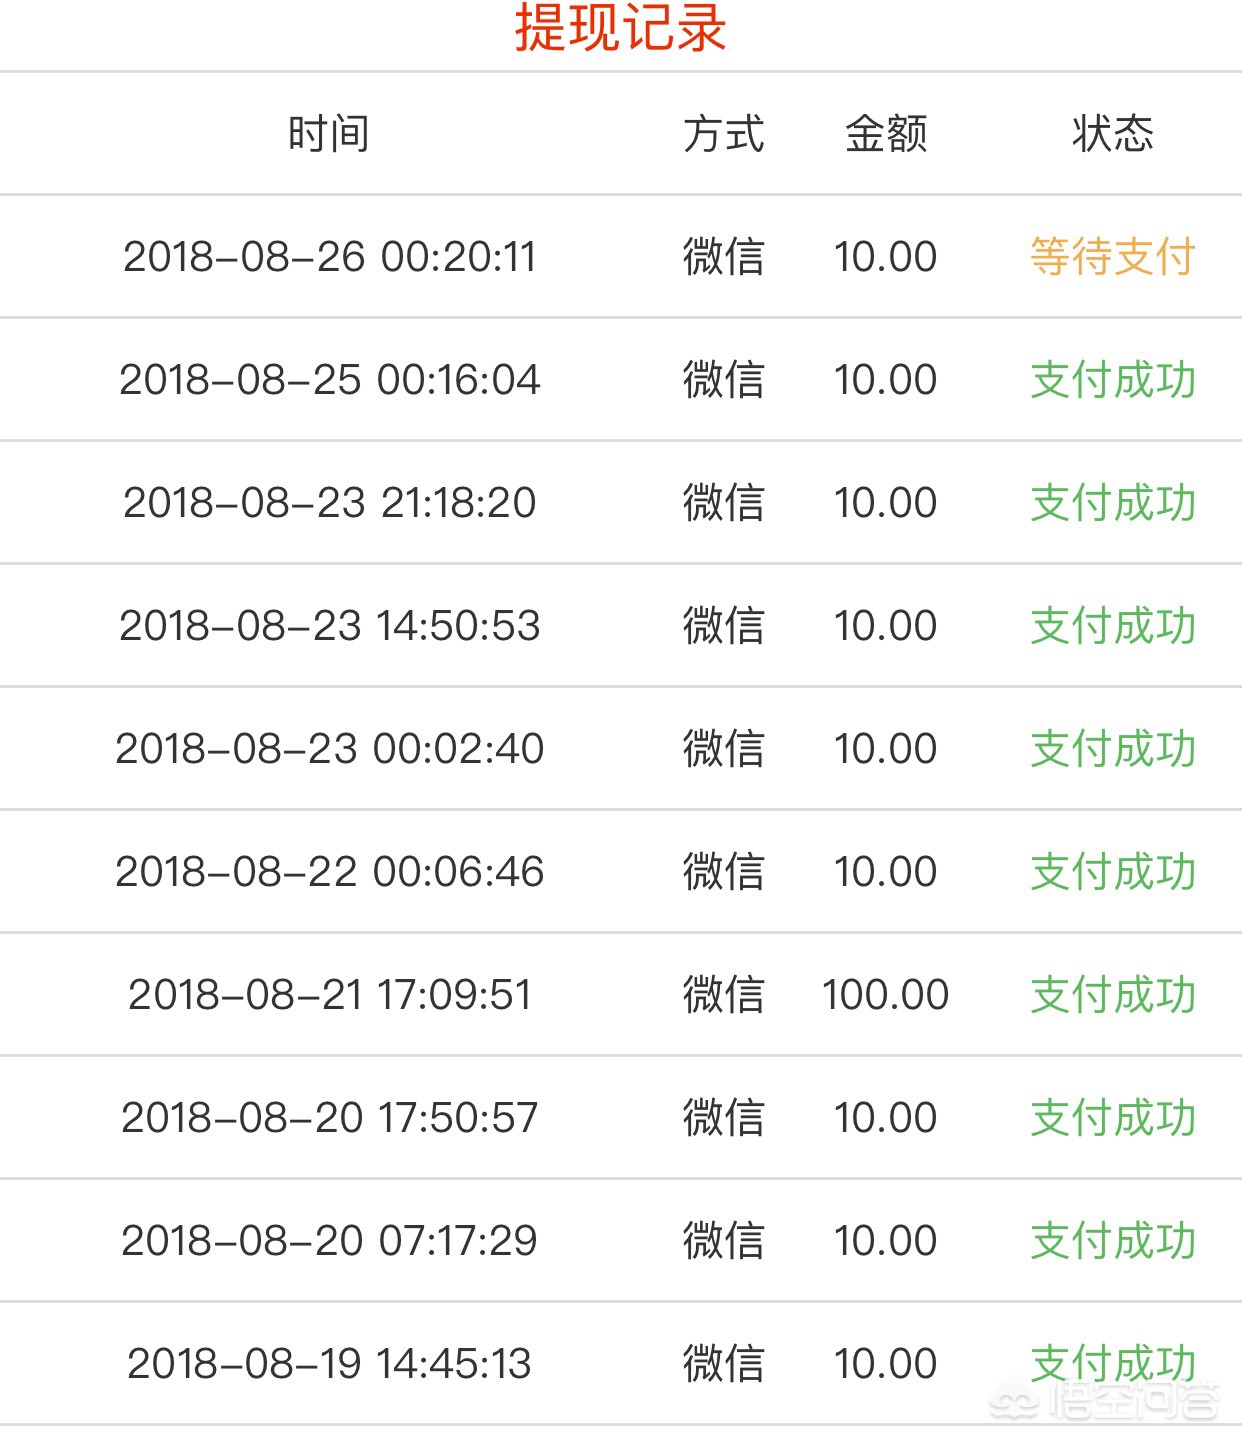Select the 2018-08-22 00:06:46 record

coord(621,872)
